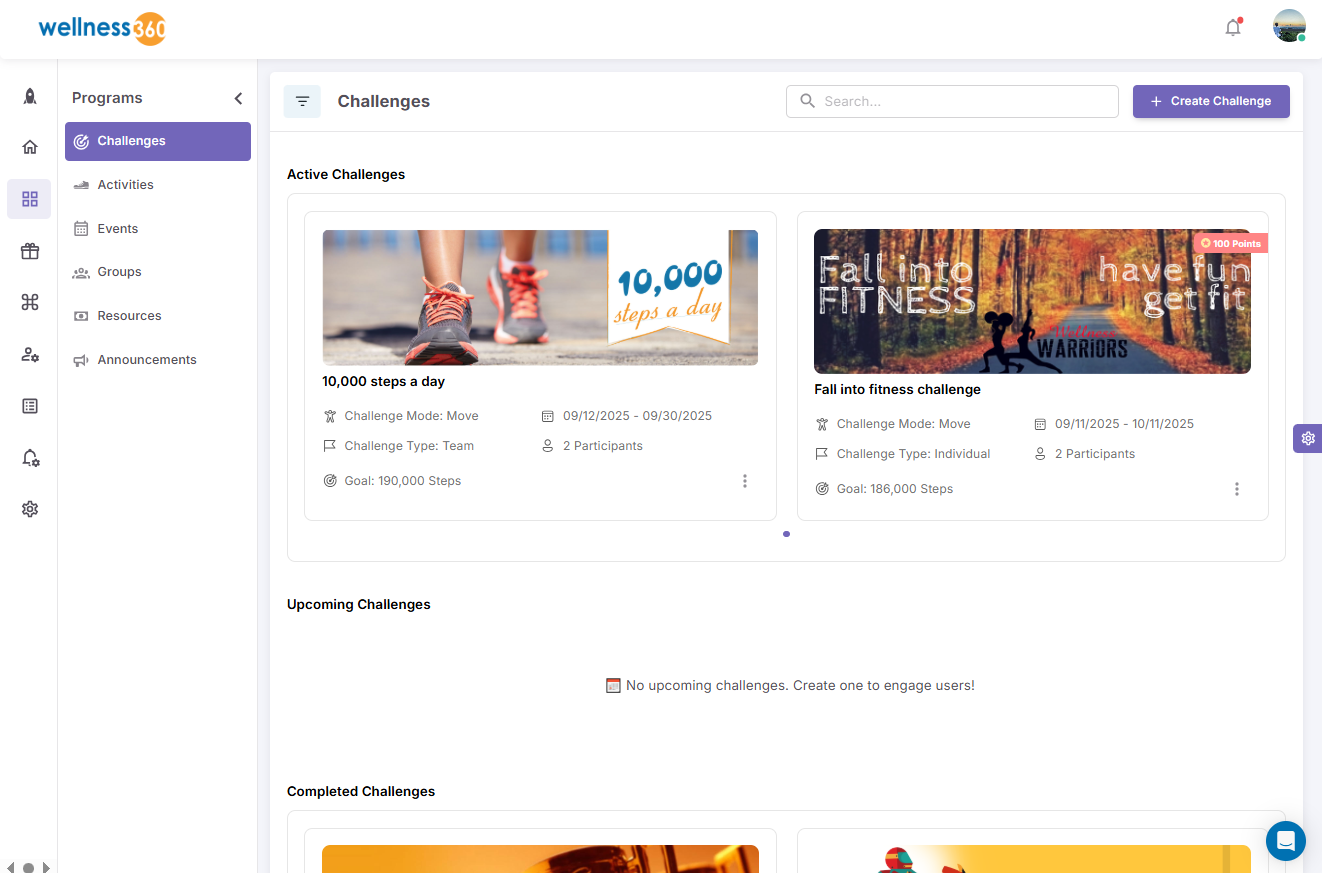Open the Fall into Fitness banner image

click(1032, 301)
